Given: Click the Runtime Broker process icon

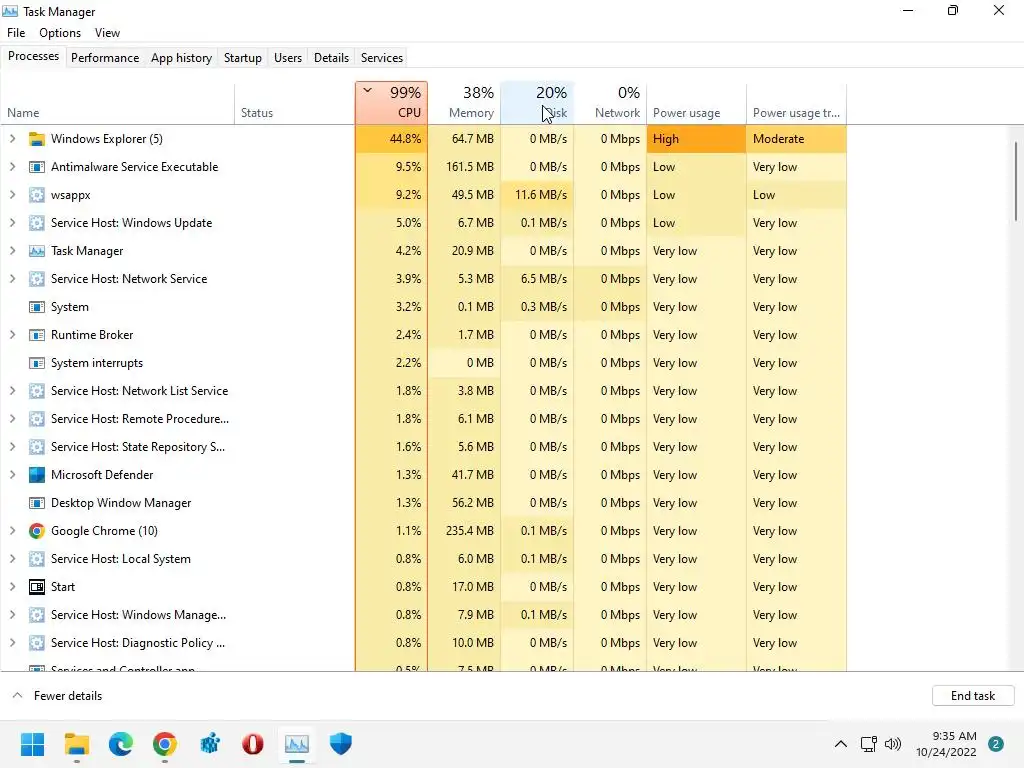Looking at the screenshot, I should coord(37,335).
